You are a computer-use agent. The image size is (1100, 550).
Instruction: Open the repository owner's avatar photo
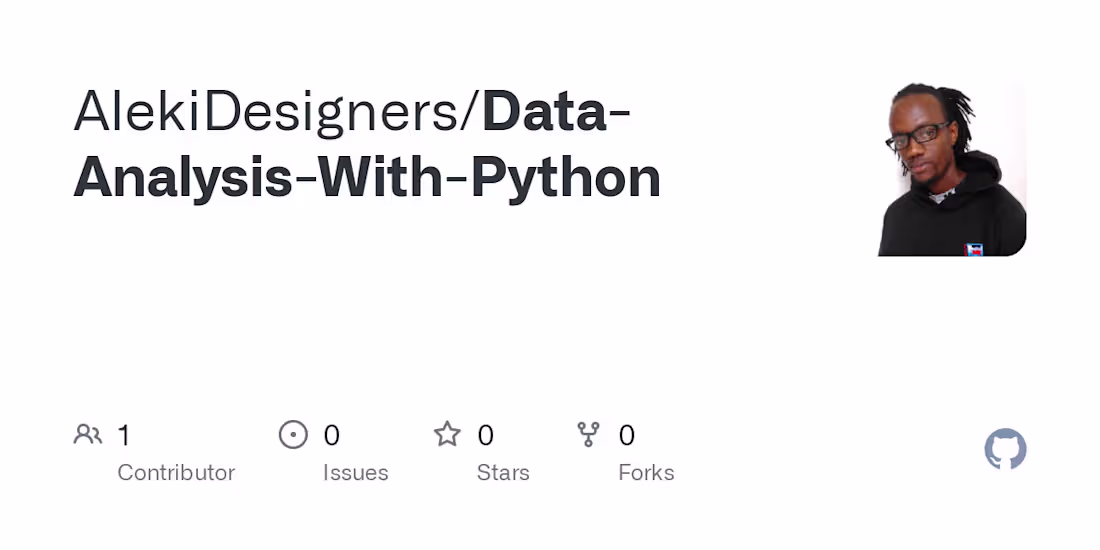pos(951,169)
